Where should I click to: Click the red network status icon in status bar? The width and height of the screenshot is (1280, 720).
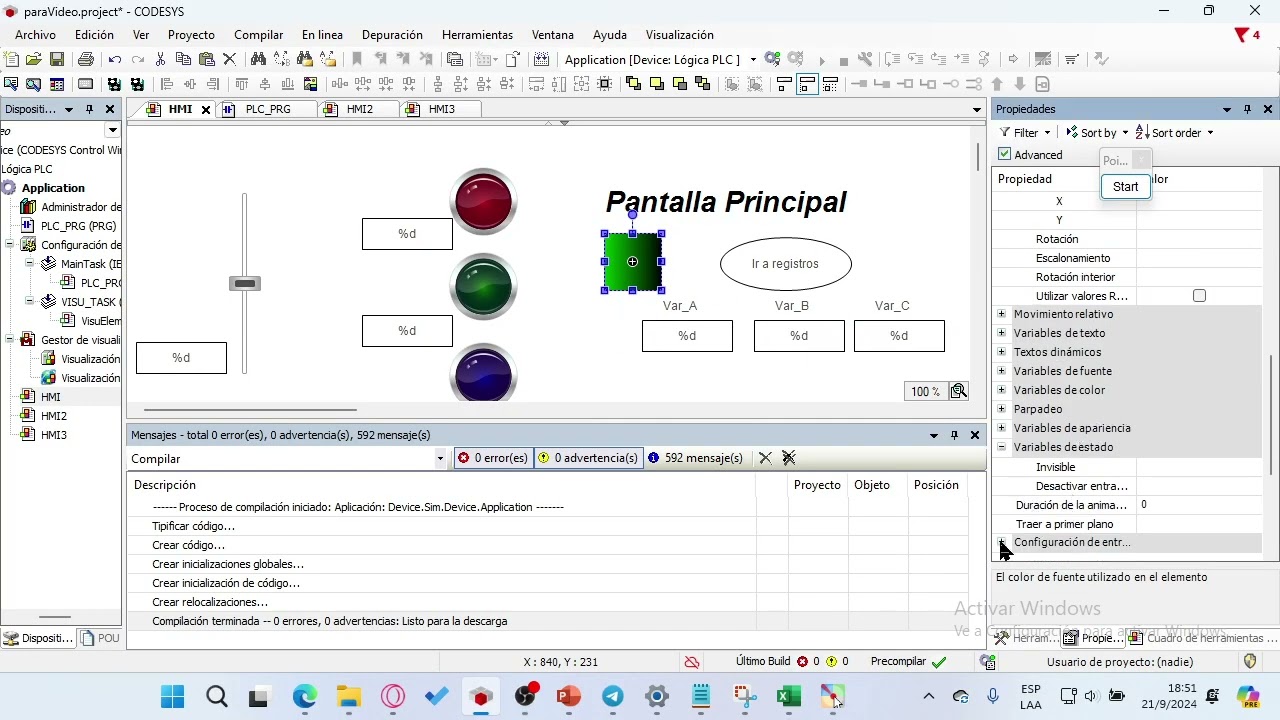(691, 662)
